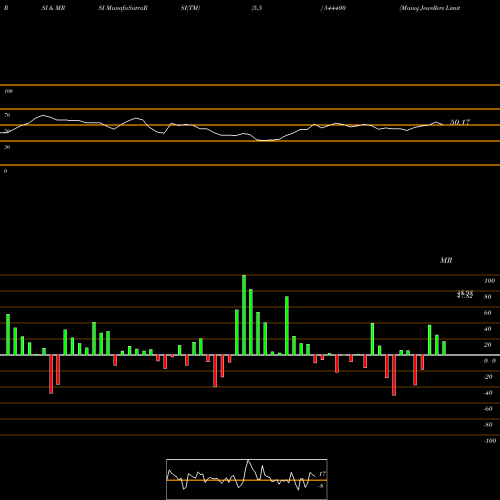
Task: Click the tallest green bar in MR histogram
Action: [x=244, y=315]
